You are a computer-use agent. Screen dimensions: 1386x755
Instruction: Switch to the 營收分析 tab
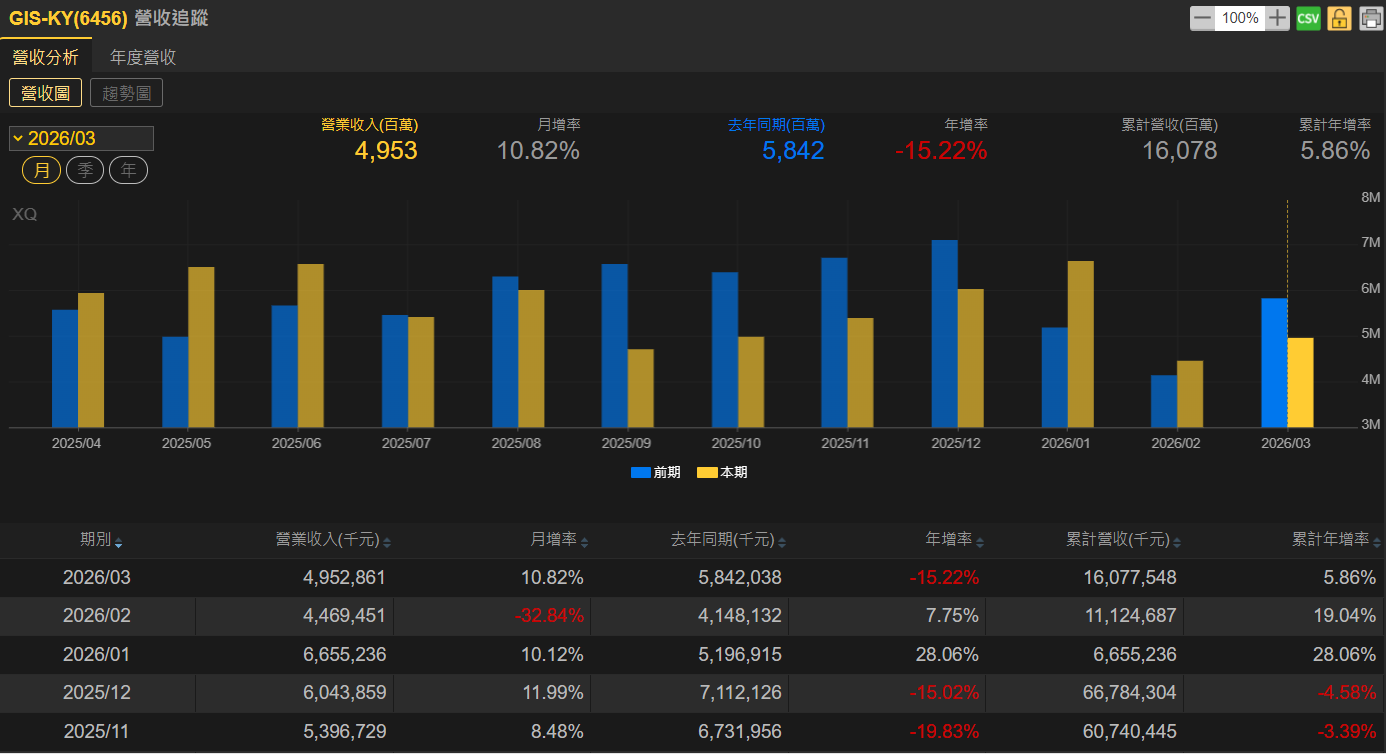[45, 57]
